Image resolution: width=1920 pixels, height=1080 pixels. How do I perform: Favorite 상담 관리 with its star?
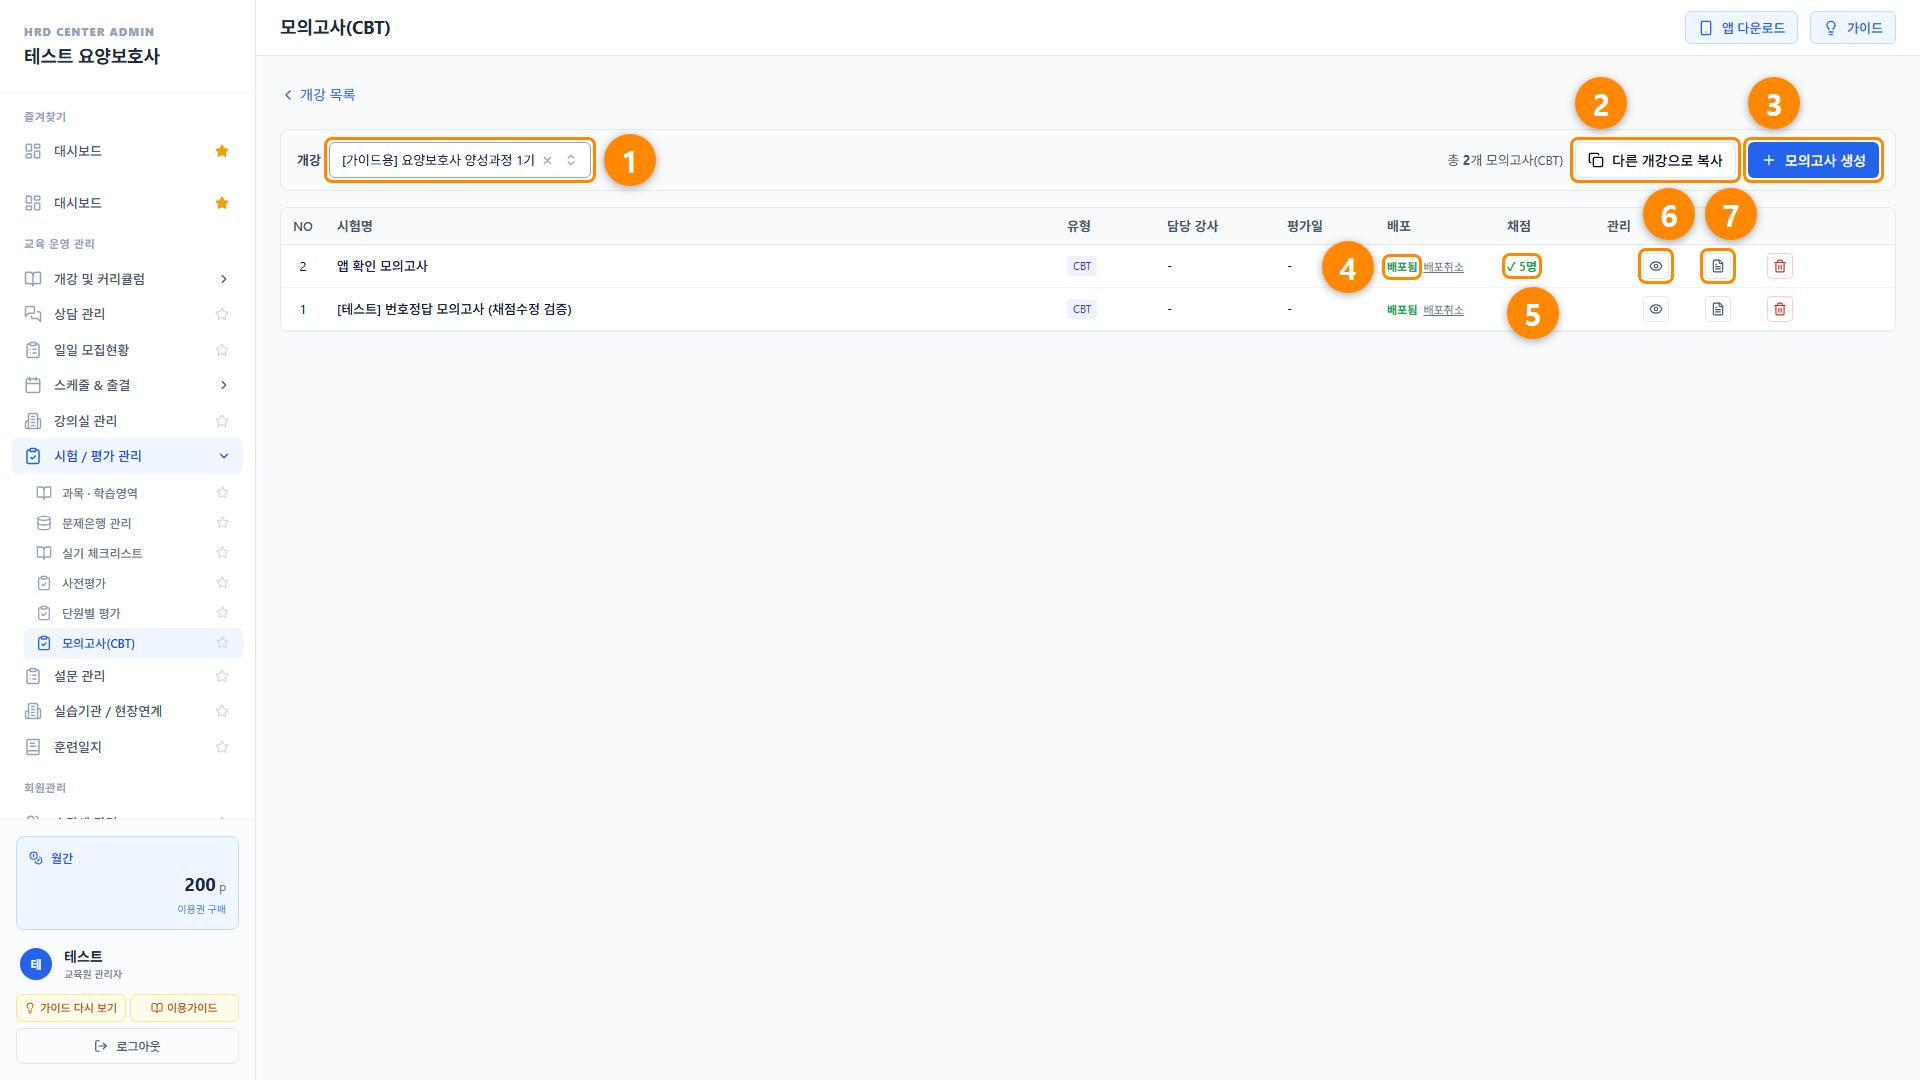coord(222,314)
